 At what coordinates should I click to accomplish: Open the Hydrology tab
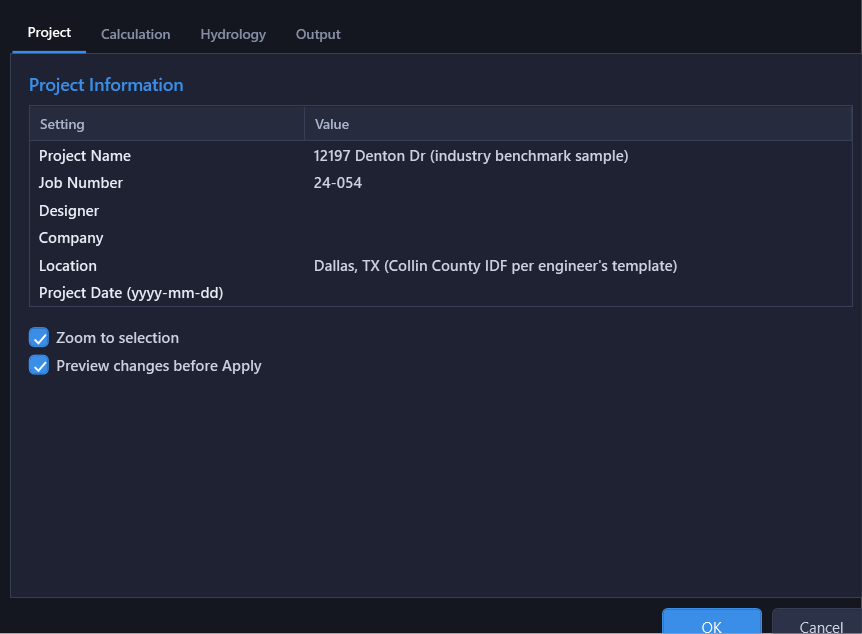233,34
